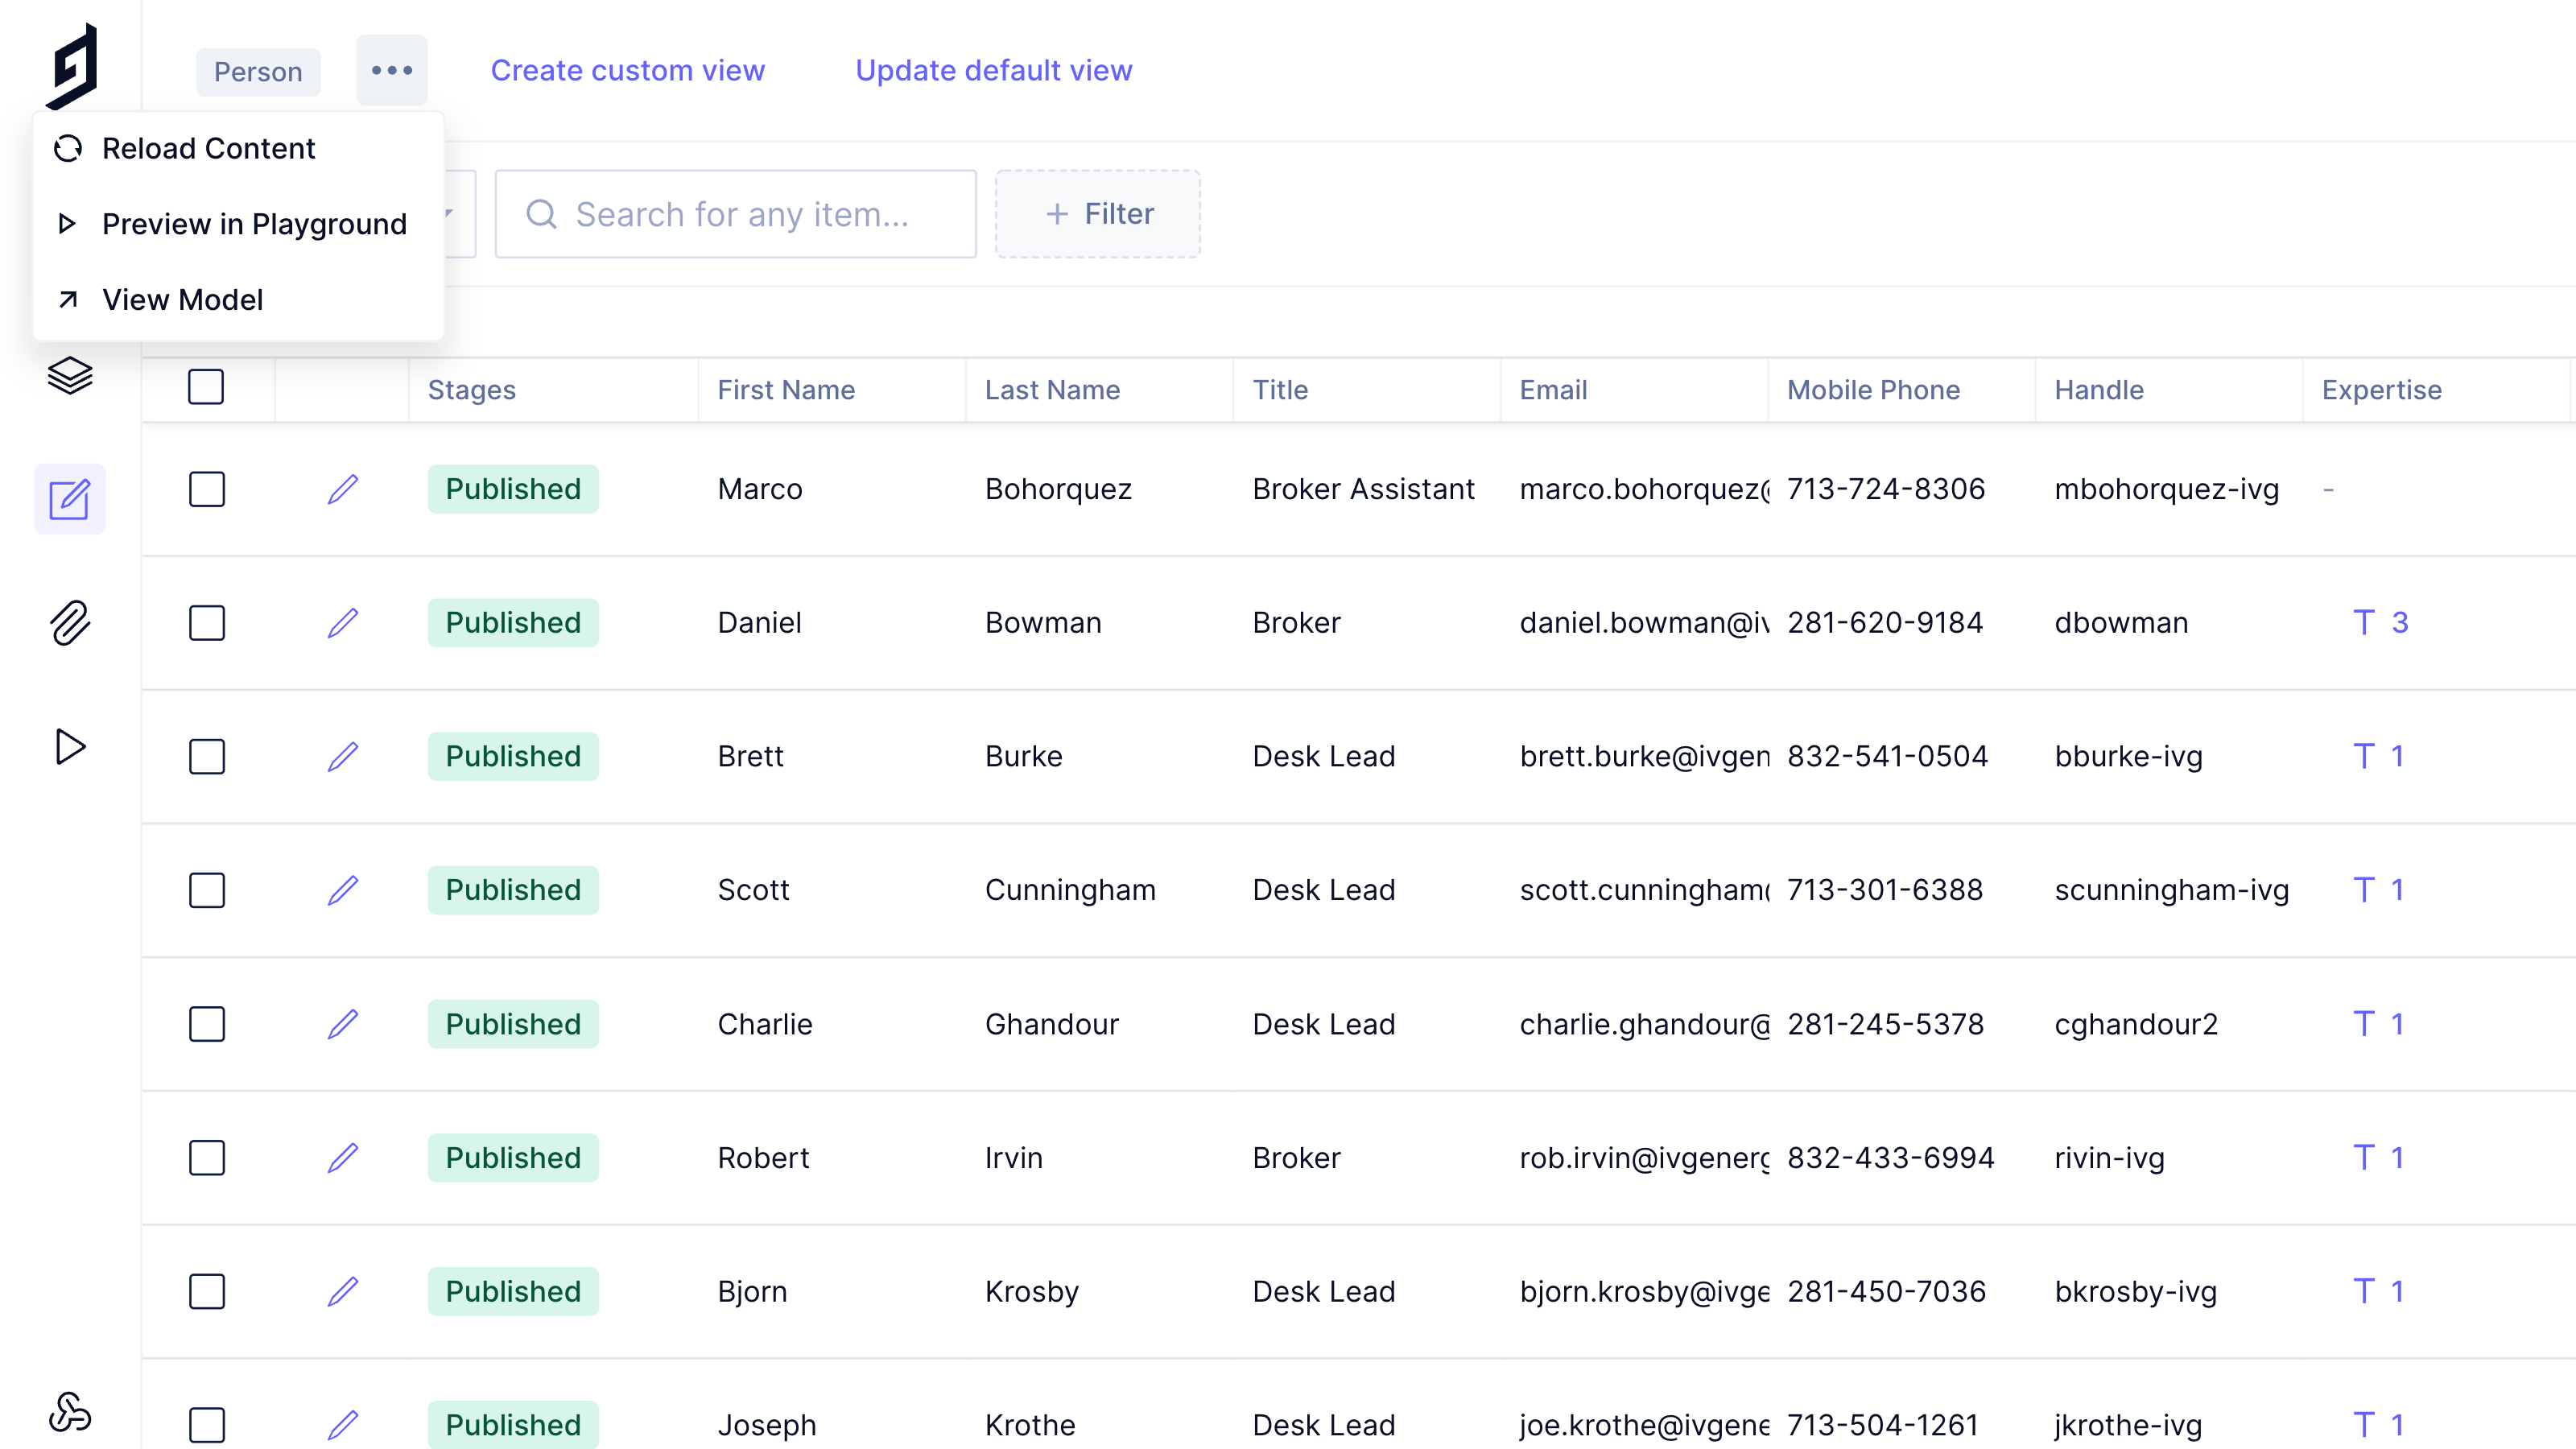Toggle the select-all header checkbox
Viewport: 2576px width, 1449px height.
206,387
